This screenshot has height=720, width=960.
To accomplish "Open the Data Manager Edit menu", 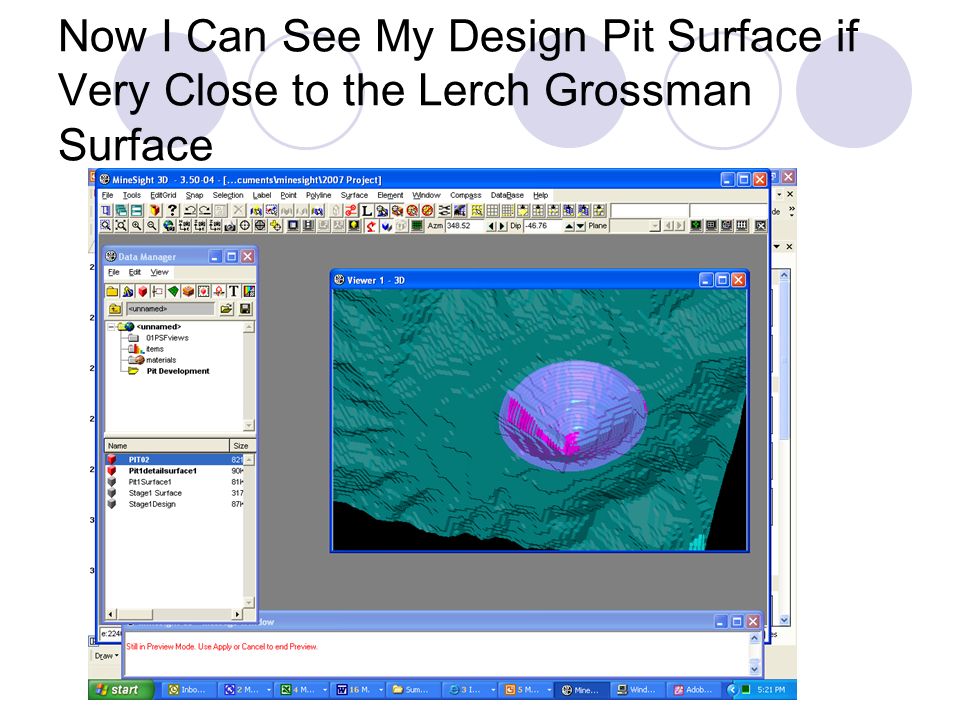I will click(134, 272).
